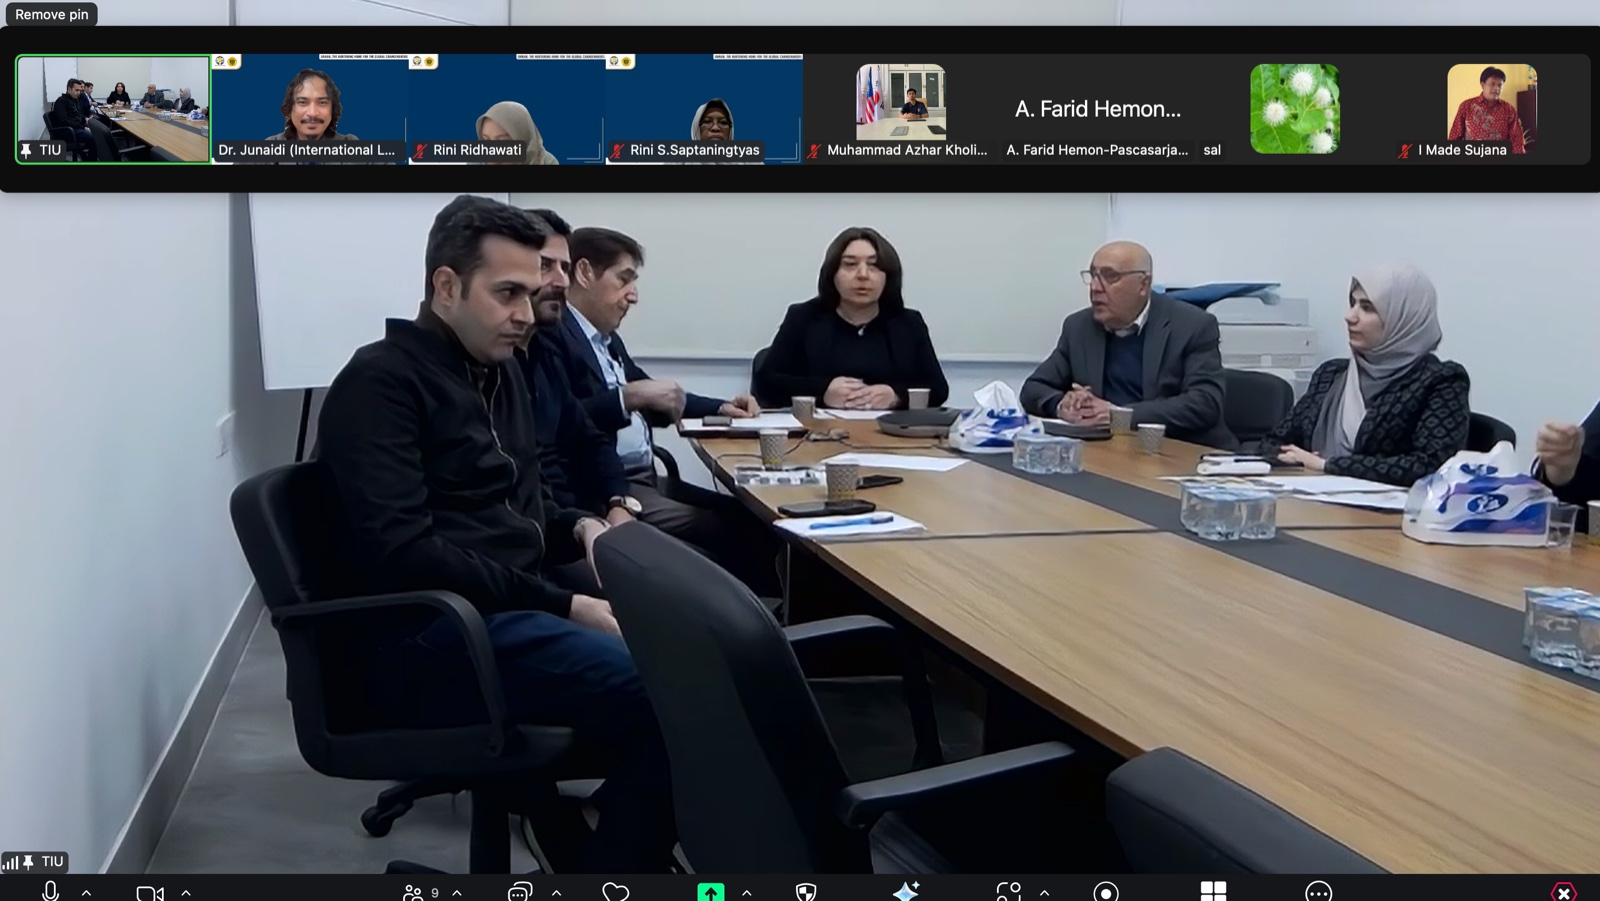Toggle the camera video button
The height and width of the screenshot is (901, 1600).
150,892
